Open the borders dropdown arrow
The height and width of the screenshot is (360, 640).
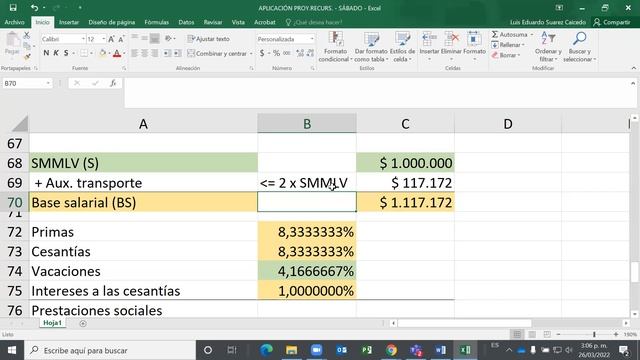pos(91,53)
